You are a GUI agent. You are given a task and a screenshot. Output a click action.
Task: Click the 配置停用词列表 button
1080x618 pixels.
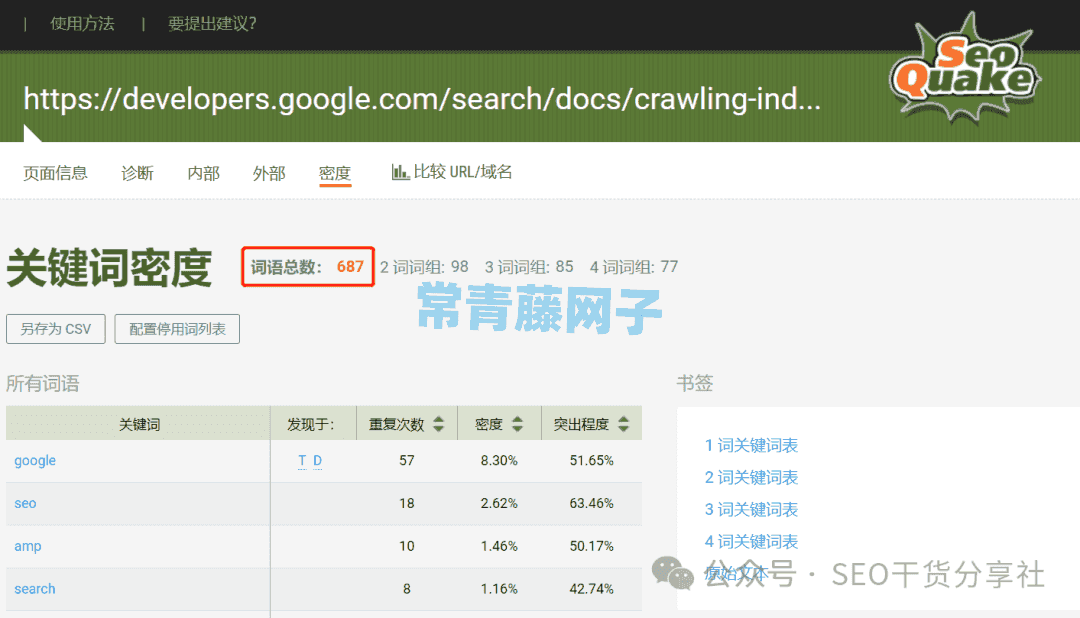tap(177, 329)
